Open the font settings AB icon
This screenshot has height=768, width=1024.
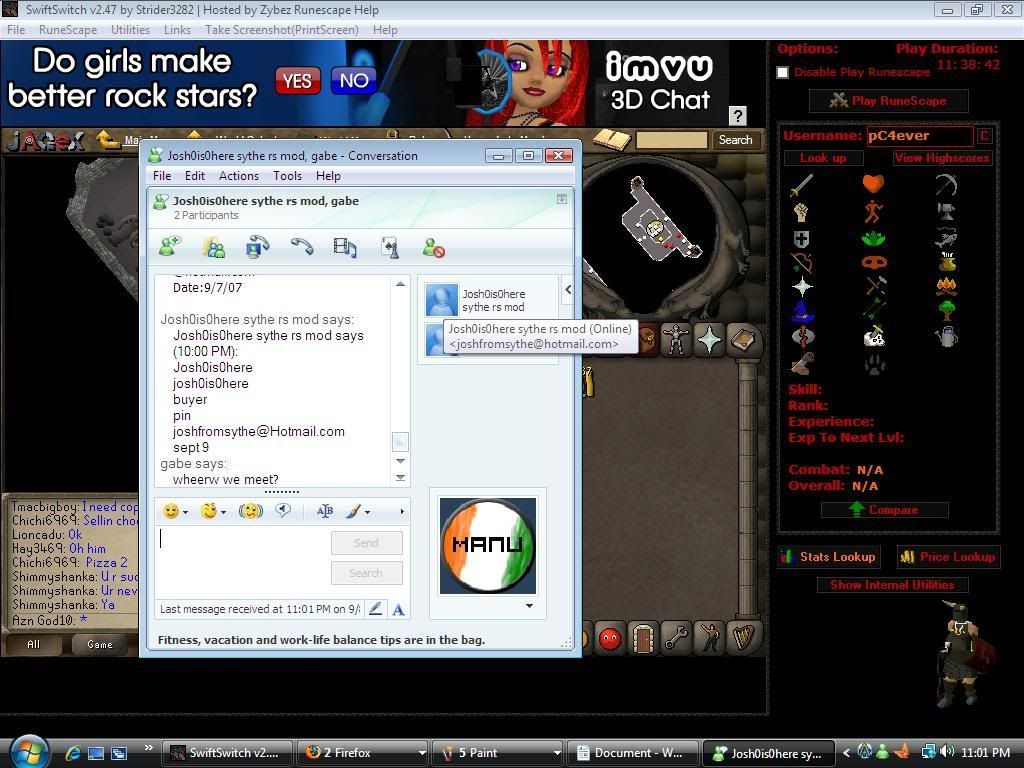pyautogui.click(x=325, y=511)
